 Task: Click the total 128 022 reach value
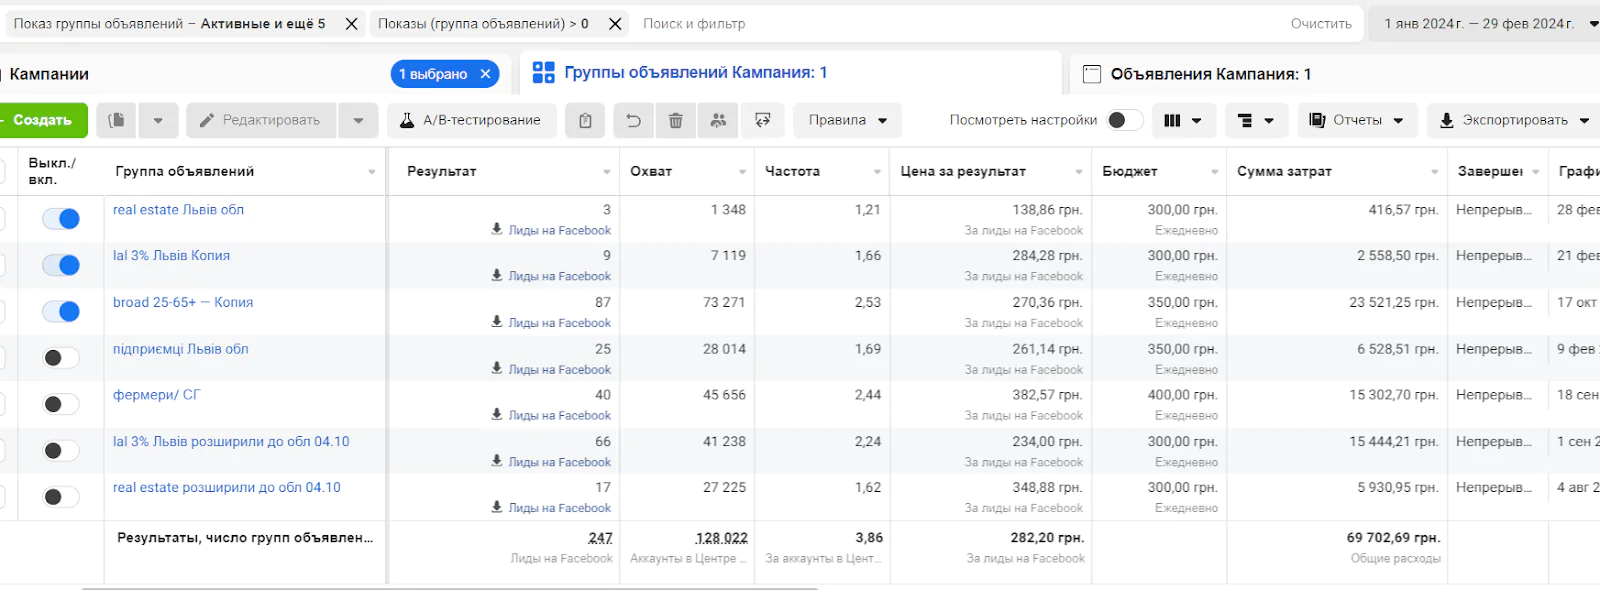[x=721, y=538]
